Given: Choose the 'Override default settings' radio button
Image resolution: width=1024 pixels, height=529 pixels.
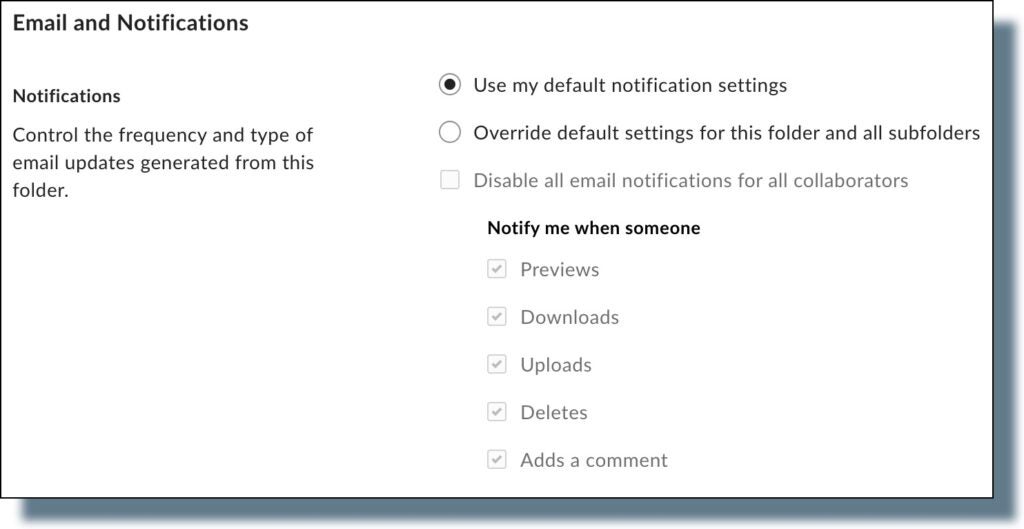Looking at the screenshot, I should point(450,132).
